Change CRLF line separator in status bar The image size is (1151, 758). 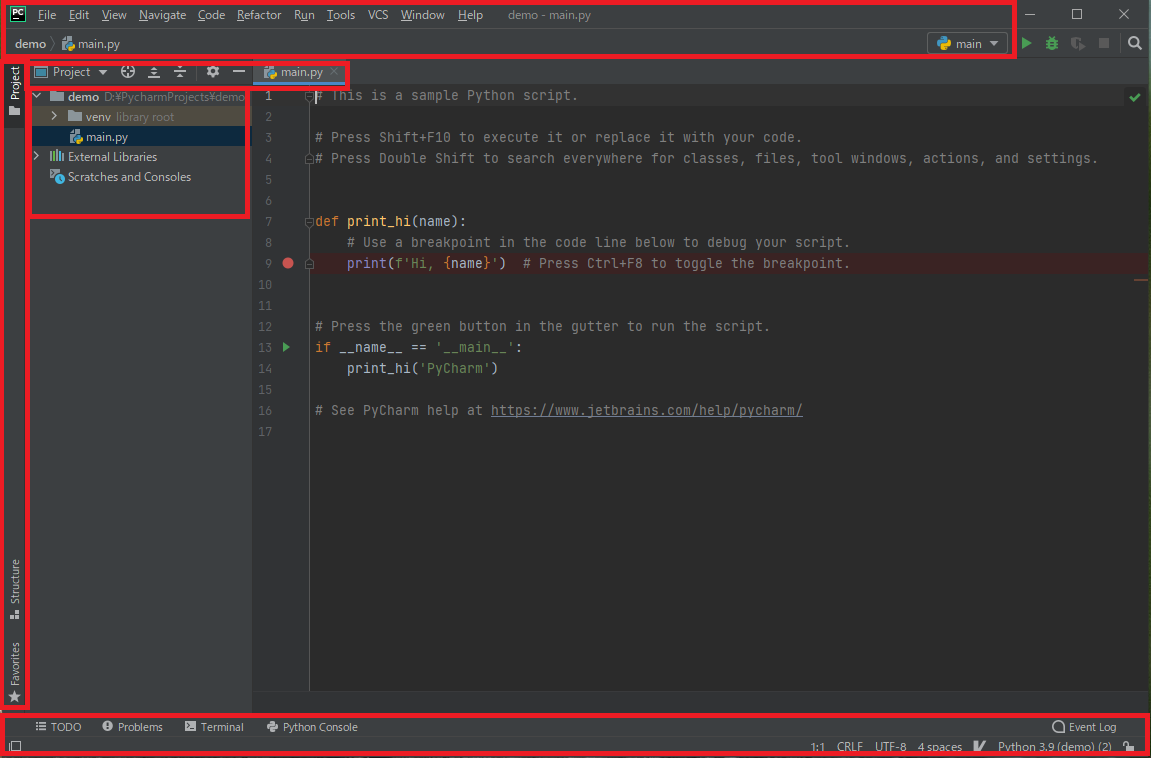(x=850, y=747)
